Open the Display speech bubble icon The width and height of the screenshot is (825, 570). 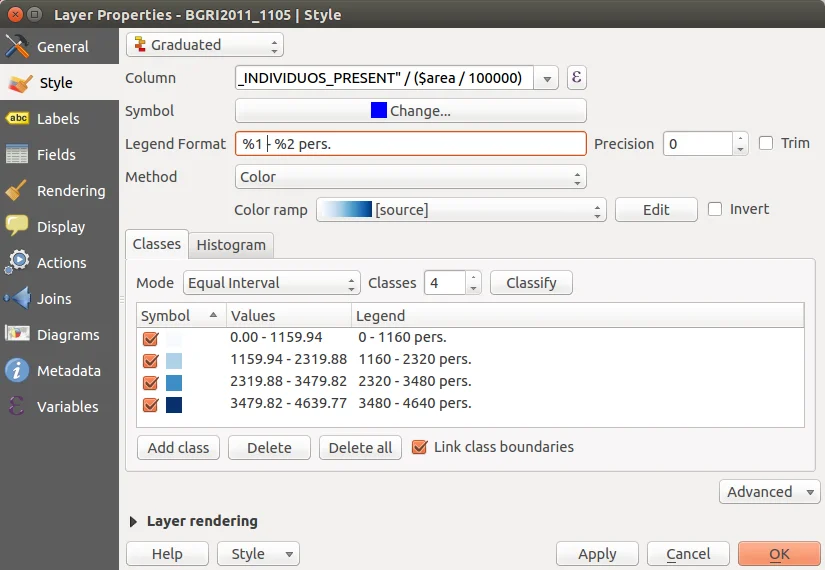click(x=18, y=227)
